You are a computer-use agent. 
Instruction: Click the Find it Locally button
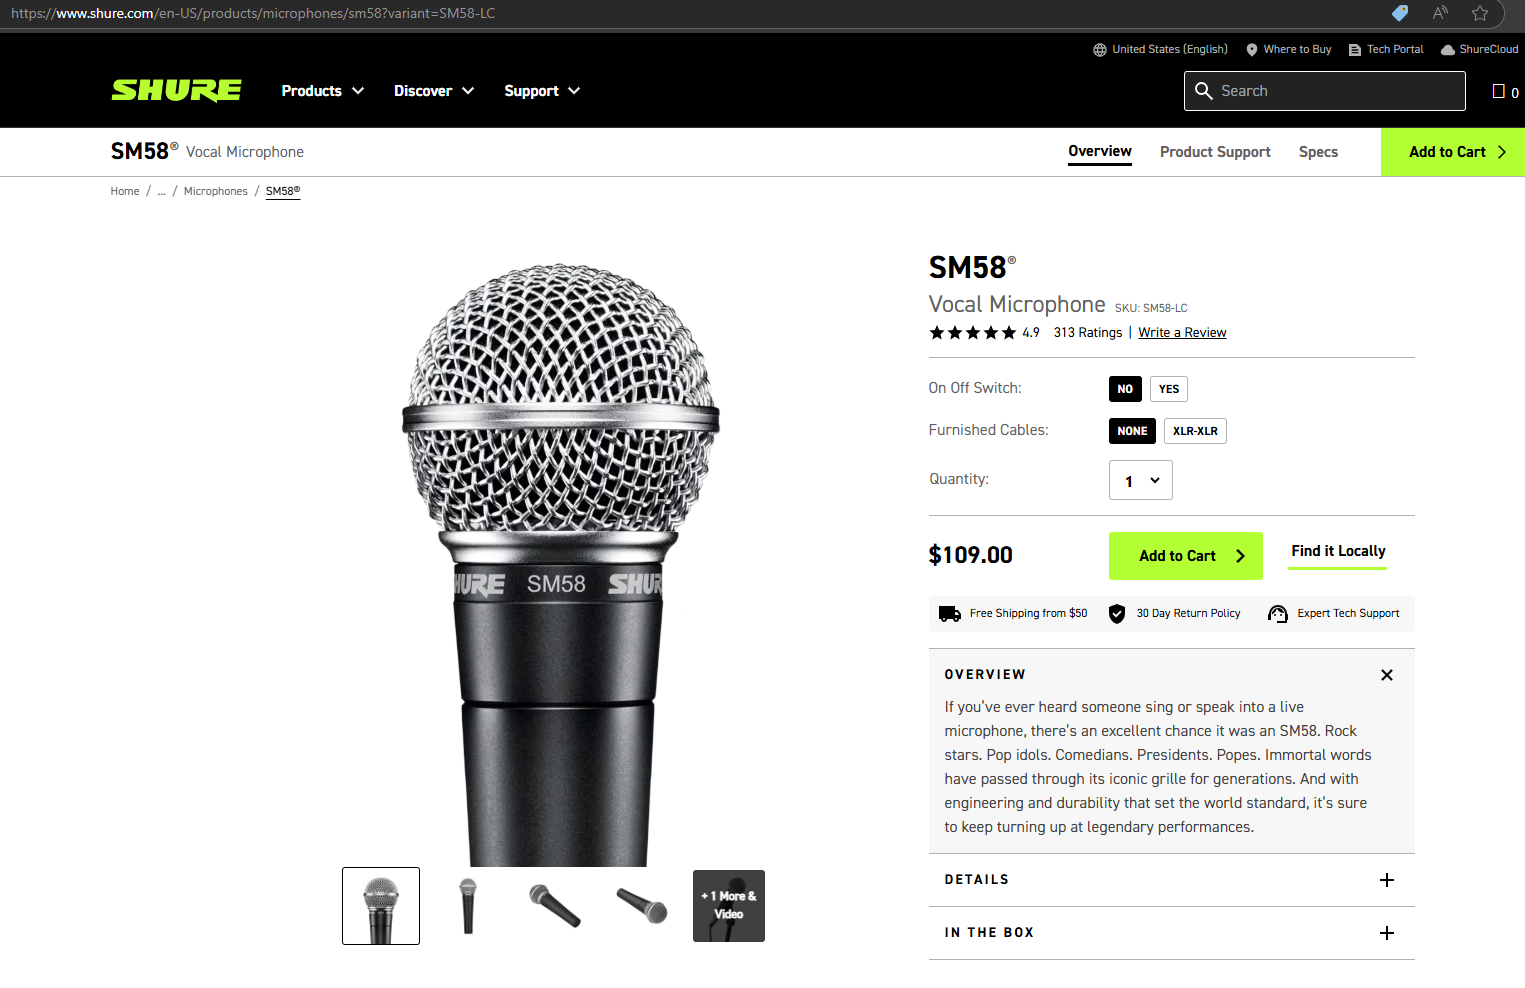click(x=1338, y=551)
